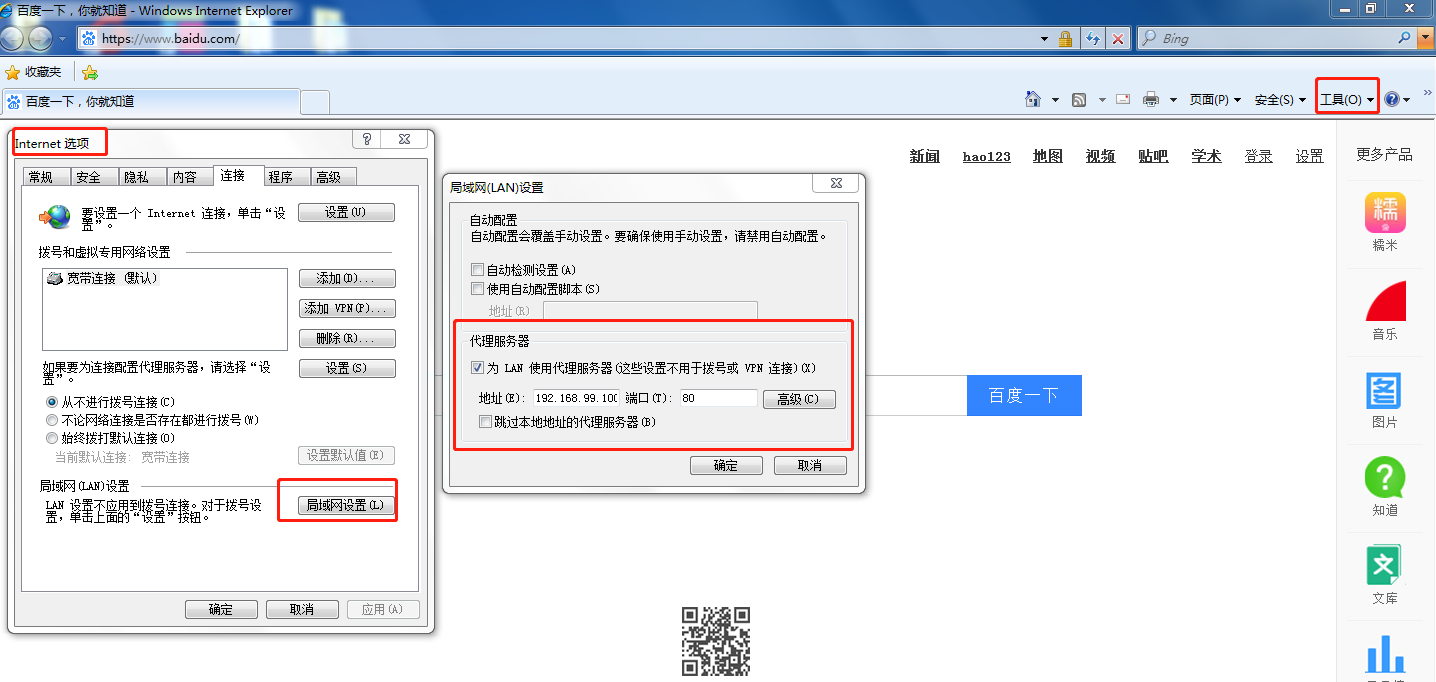Viewport: 1436px width, 682px height.
Task: Click the Read Mail envelope icon
Action: [x=1121, y=99]
